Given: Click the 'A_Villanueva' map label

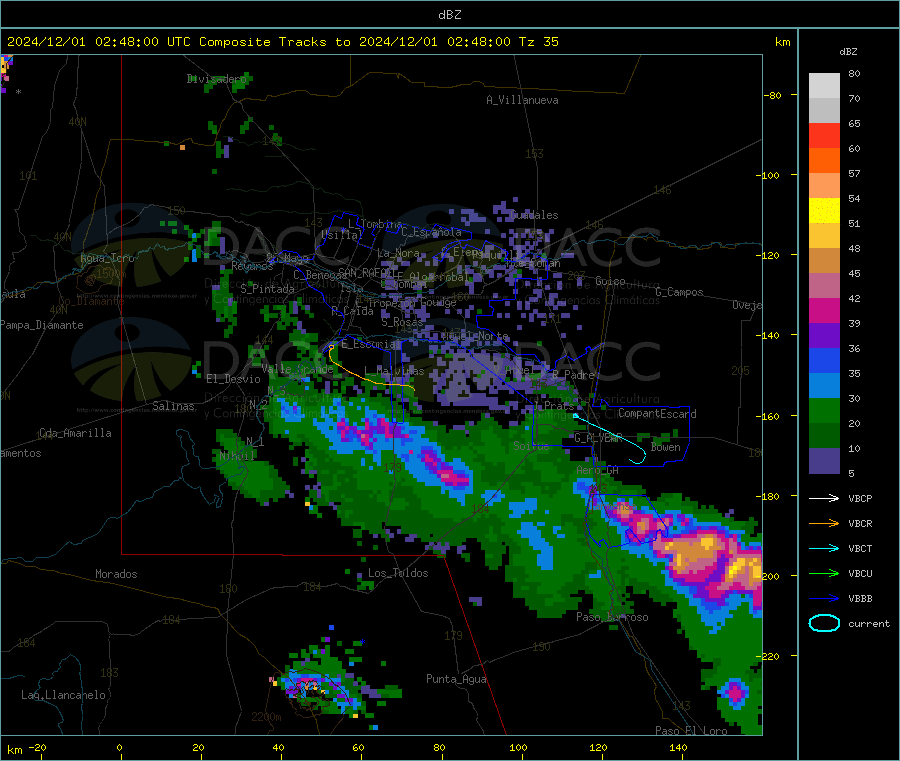Looking at the screenshot, I should 522,100.
